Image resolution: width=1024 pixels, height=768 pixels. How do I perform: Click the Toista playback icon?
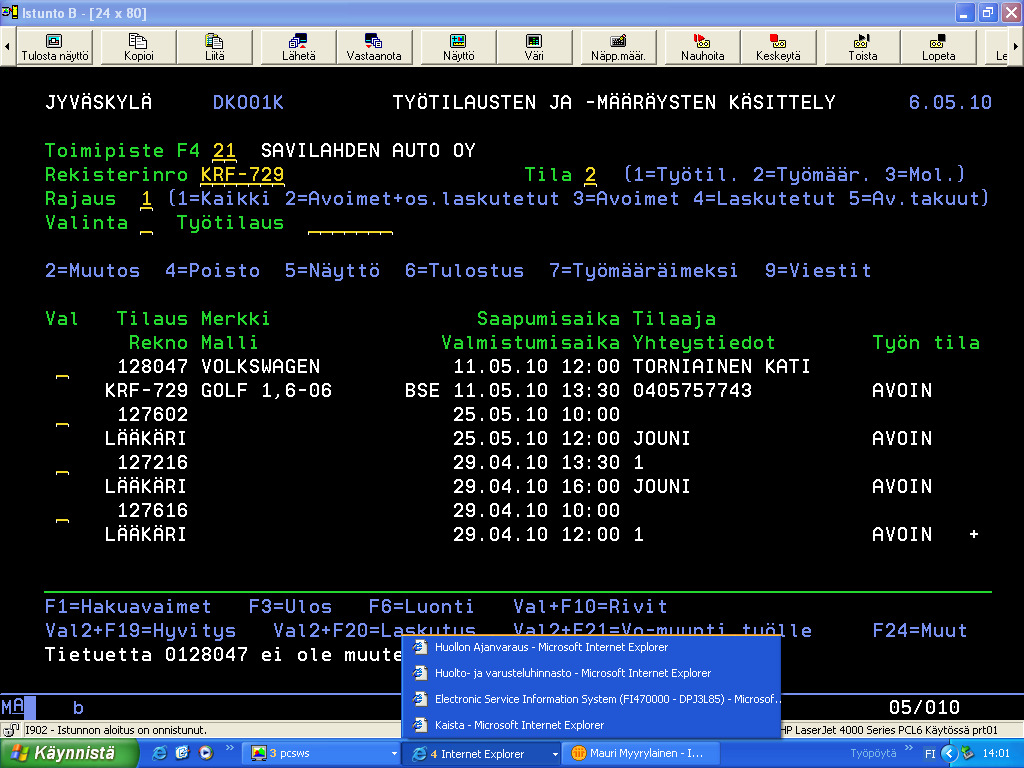pos(862,47)
